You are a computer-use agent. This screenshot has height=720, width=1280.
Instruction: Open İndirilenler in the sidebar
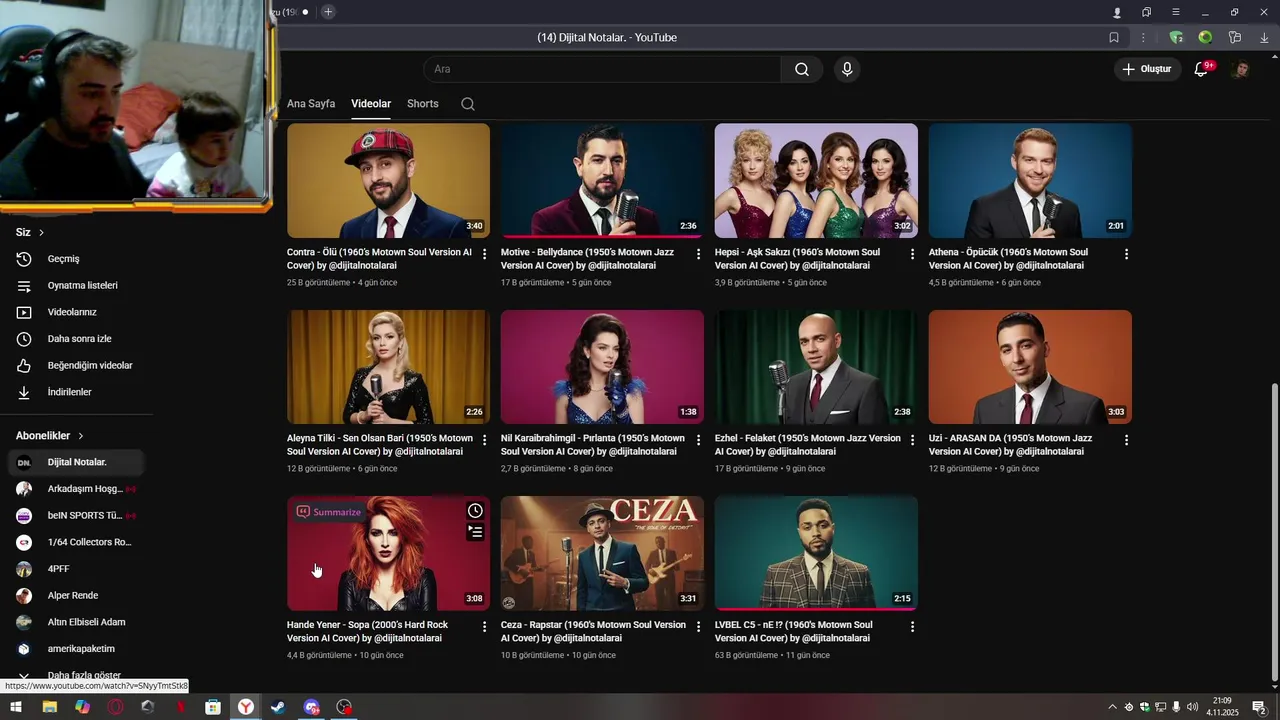click(76, 392)
